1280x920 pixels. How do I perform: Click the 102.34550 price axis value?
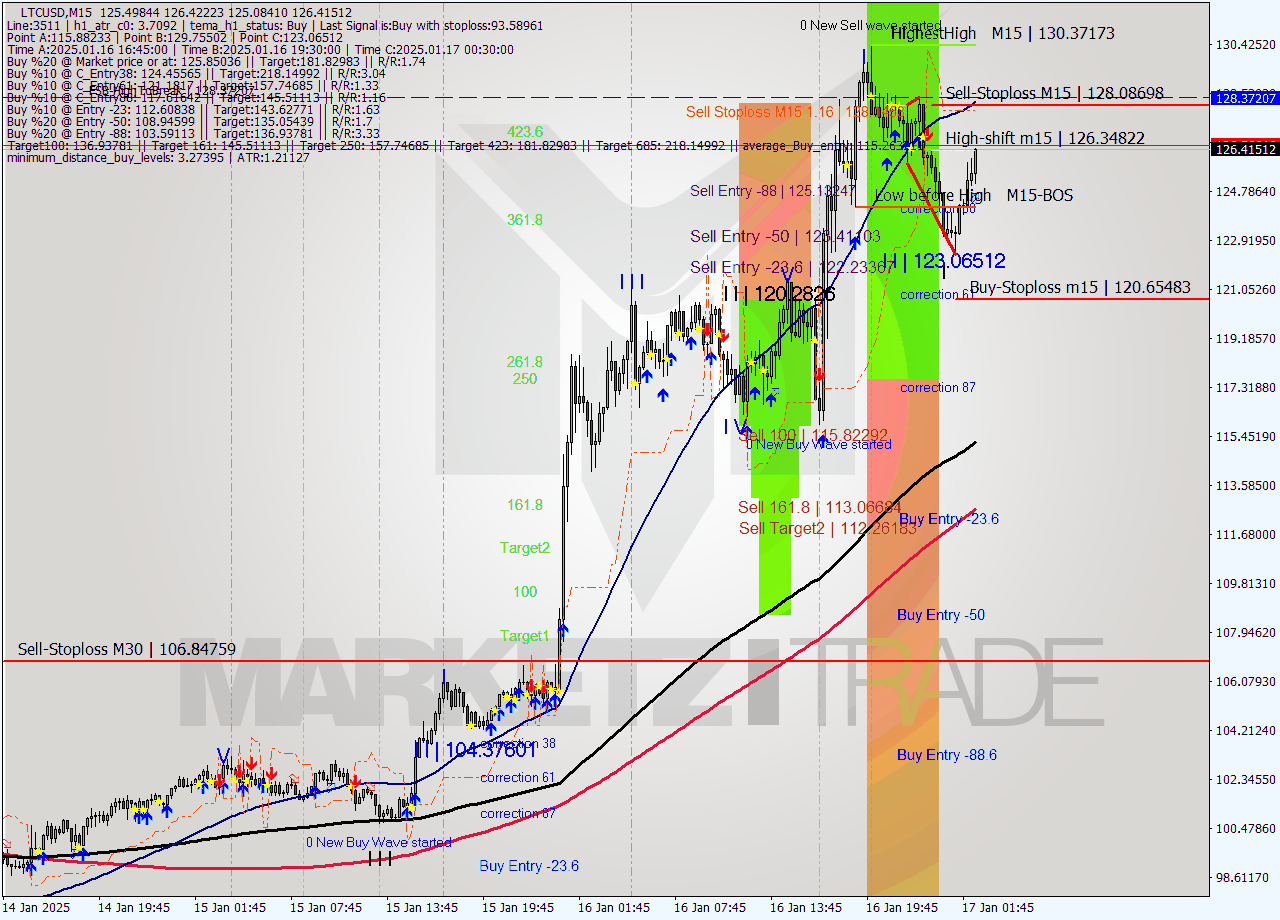pyautogui.click(x=1245, y=780)
